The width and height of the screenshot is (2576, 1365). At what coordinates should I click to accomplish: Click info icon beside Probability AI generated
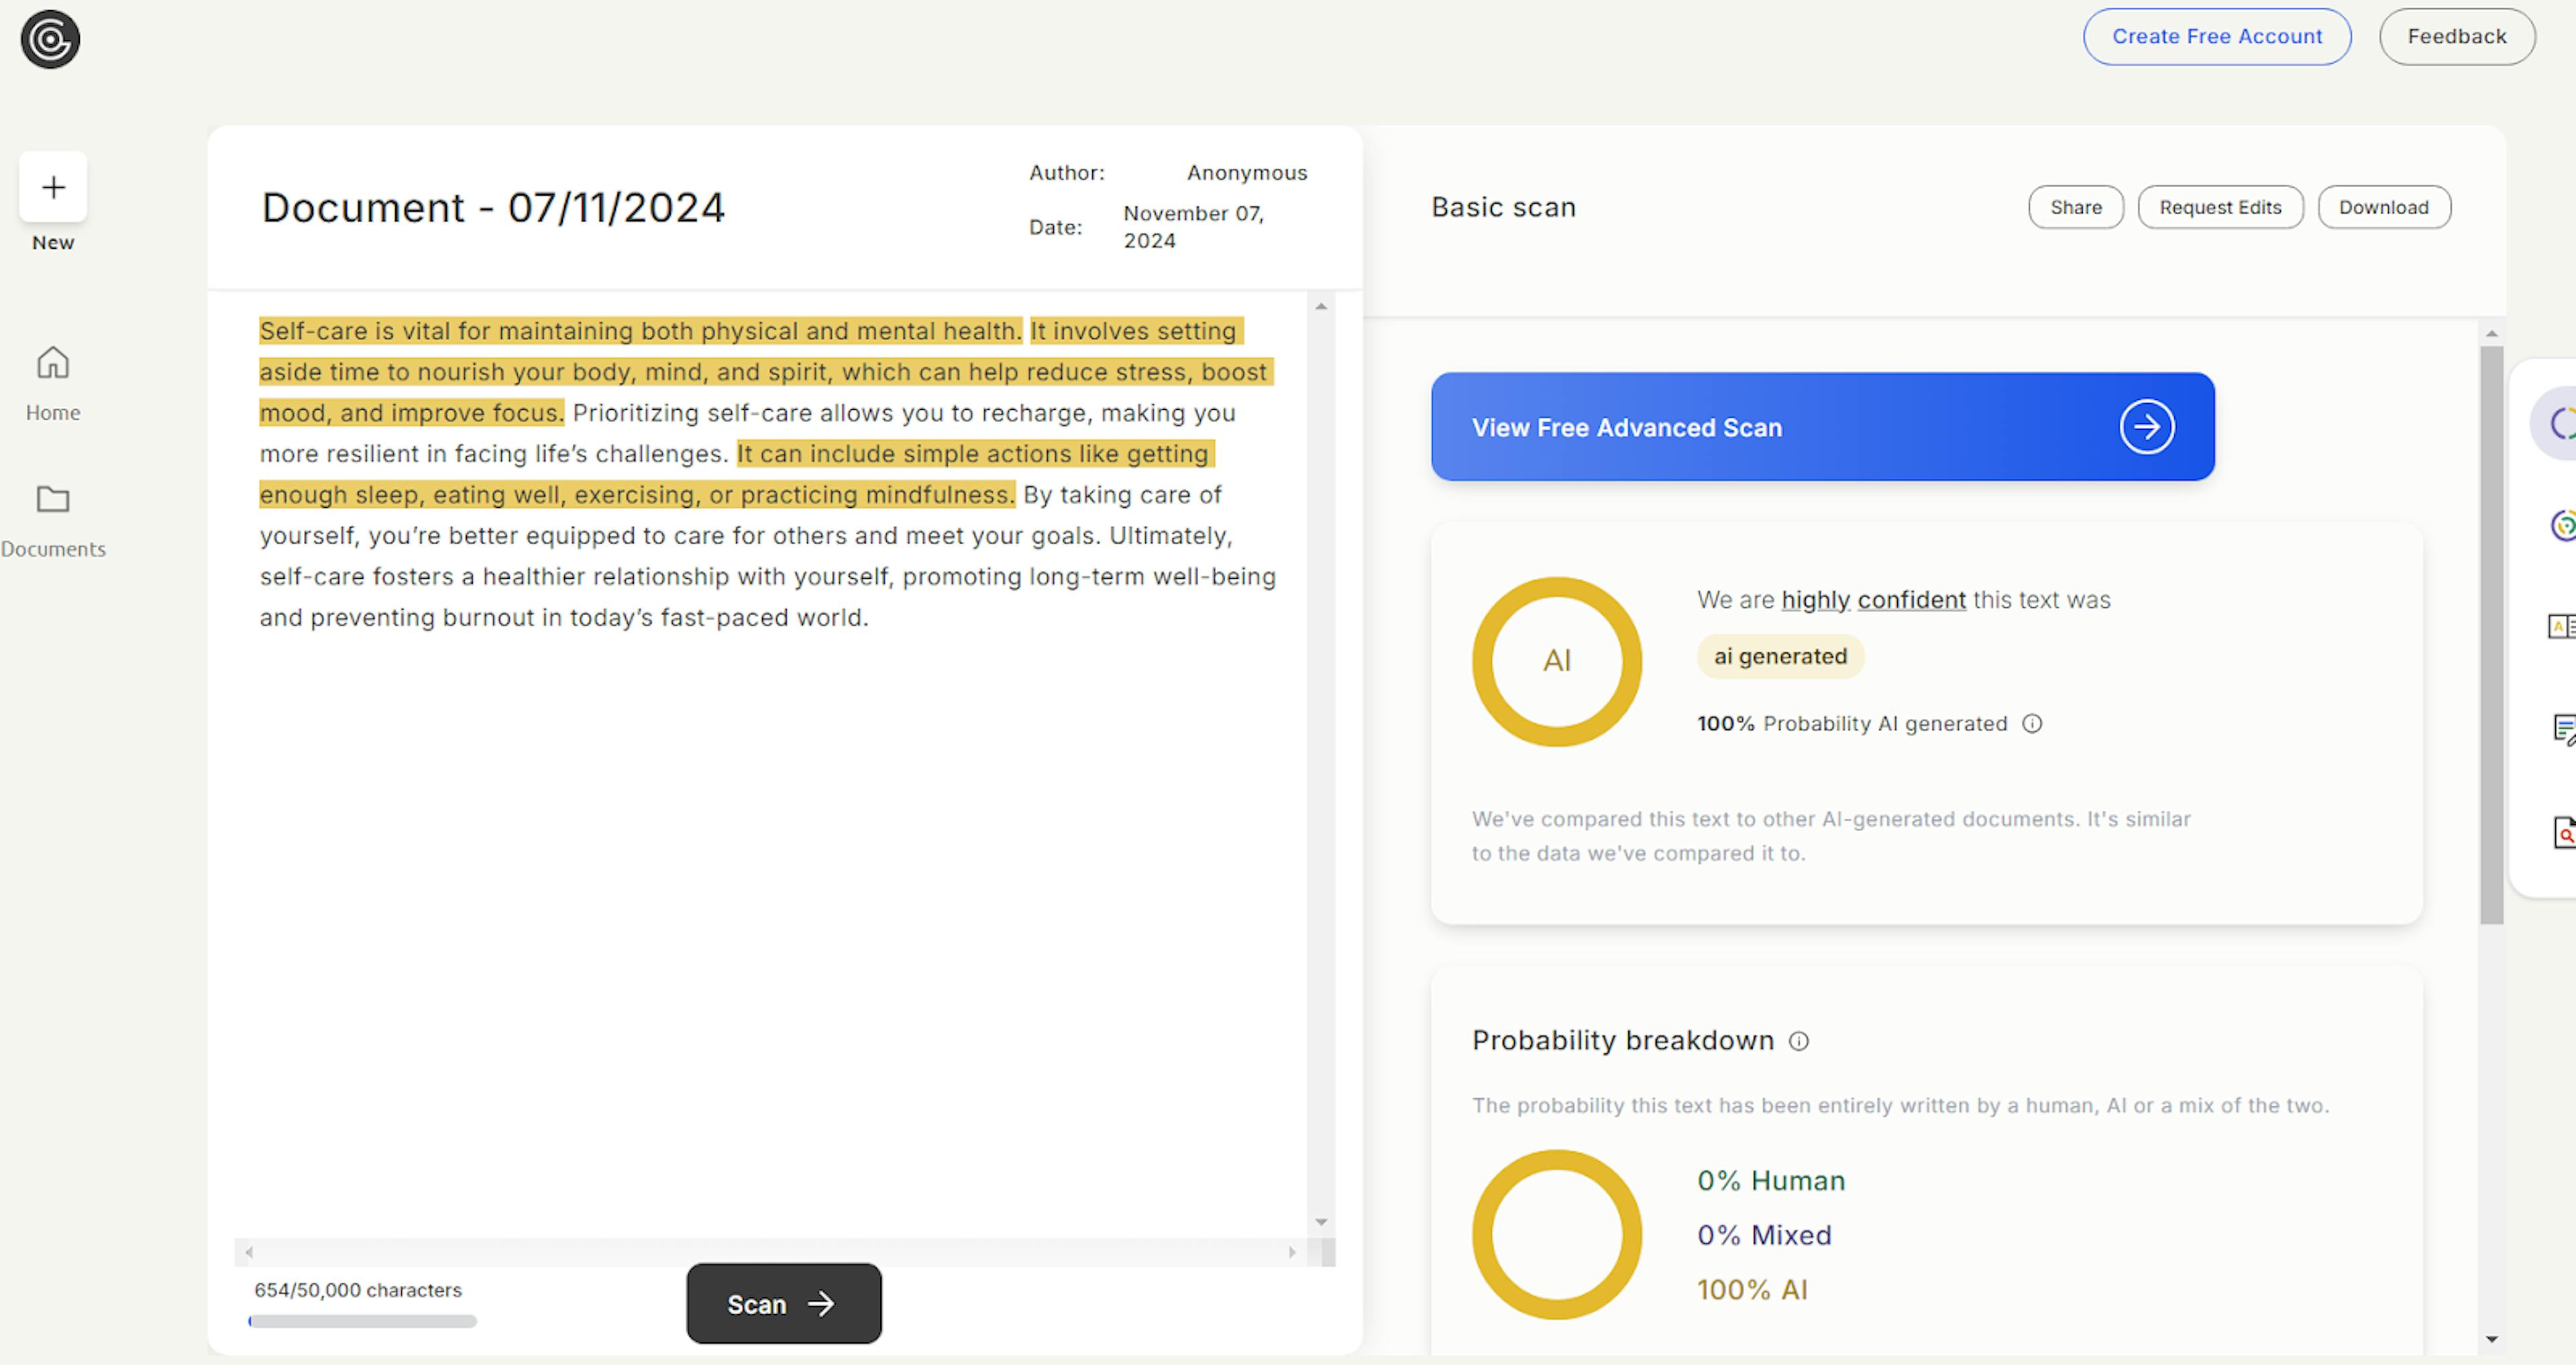point(2032,723)
